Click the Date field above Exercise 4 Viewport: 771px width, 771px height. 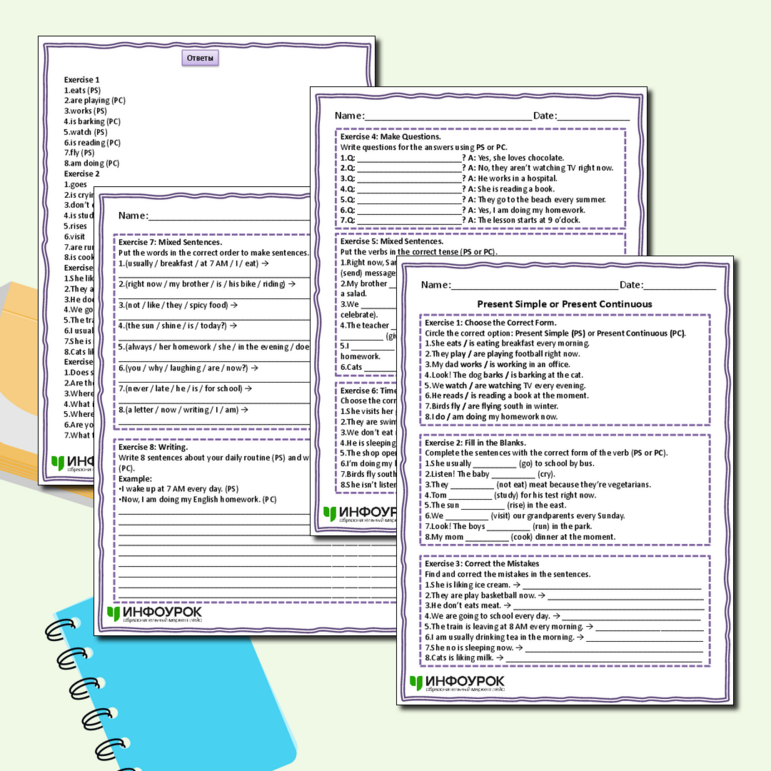coord(594,117)
